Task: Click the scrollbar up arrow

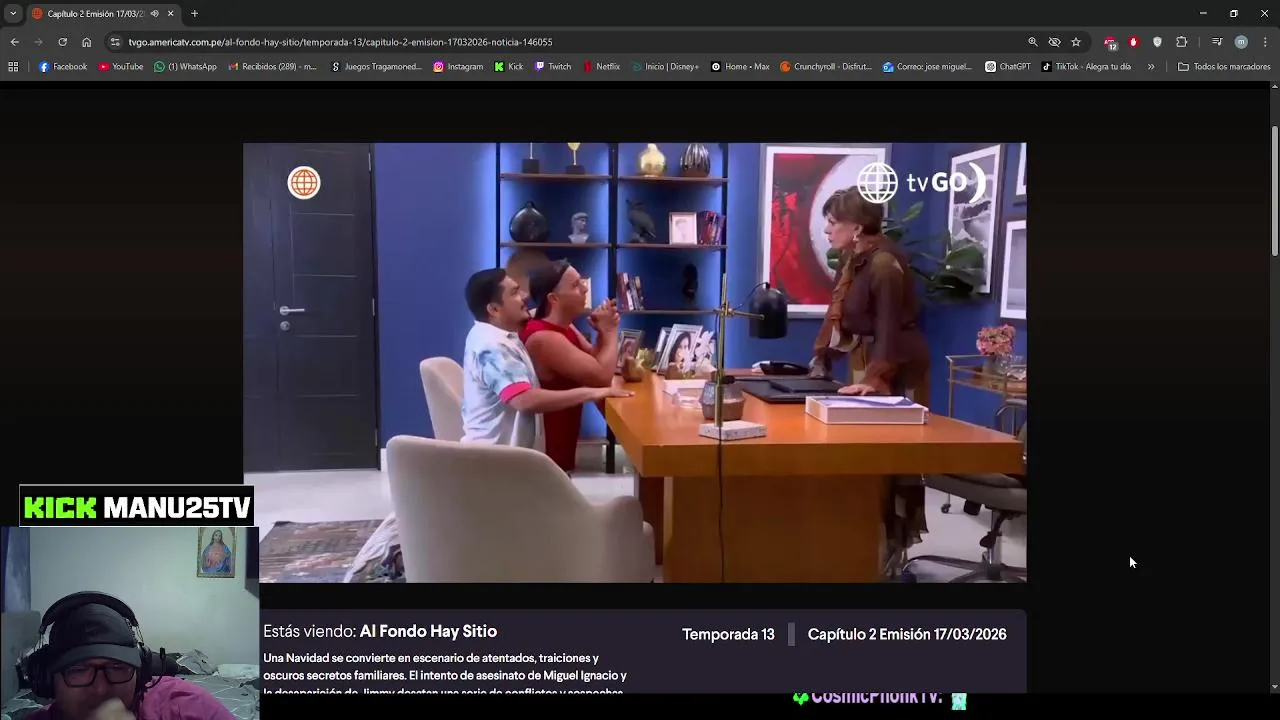Action: tap(1274, 89)
